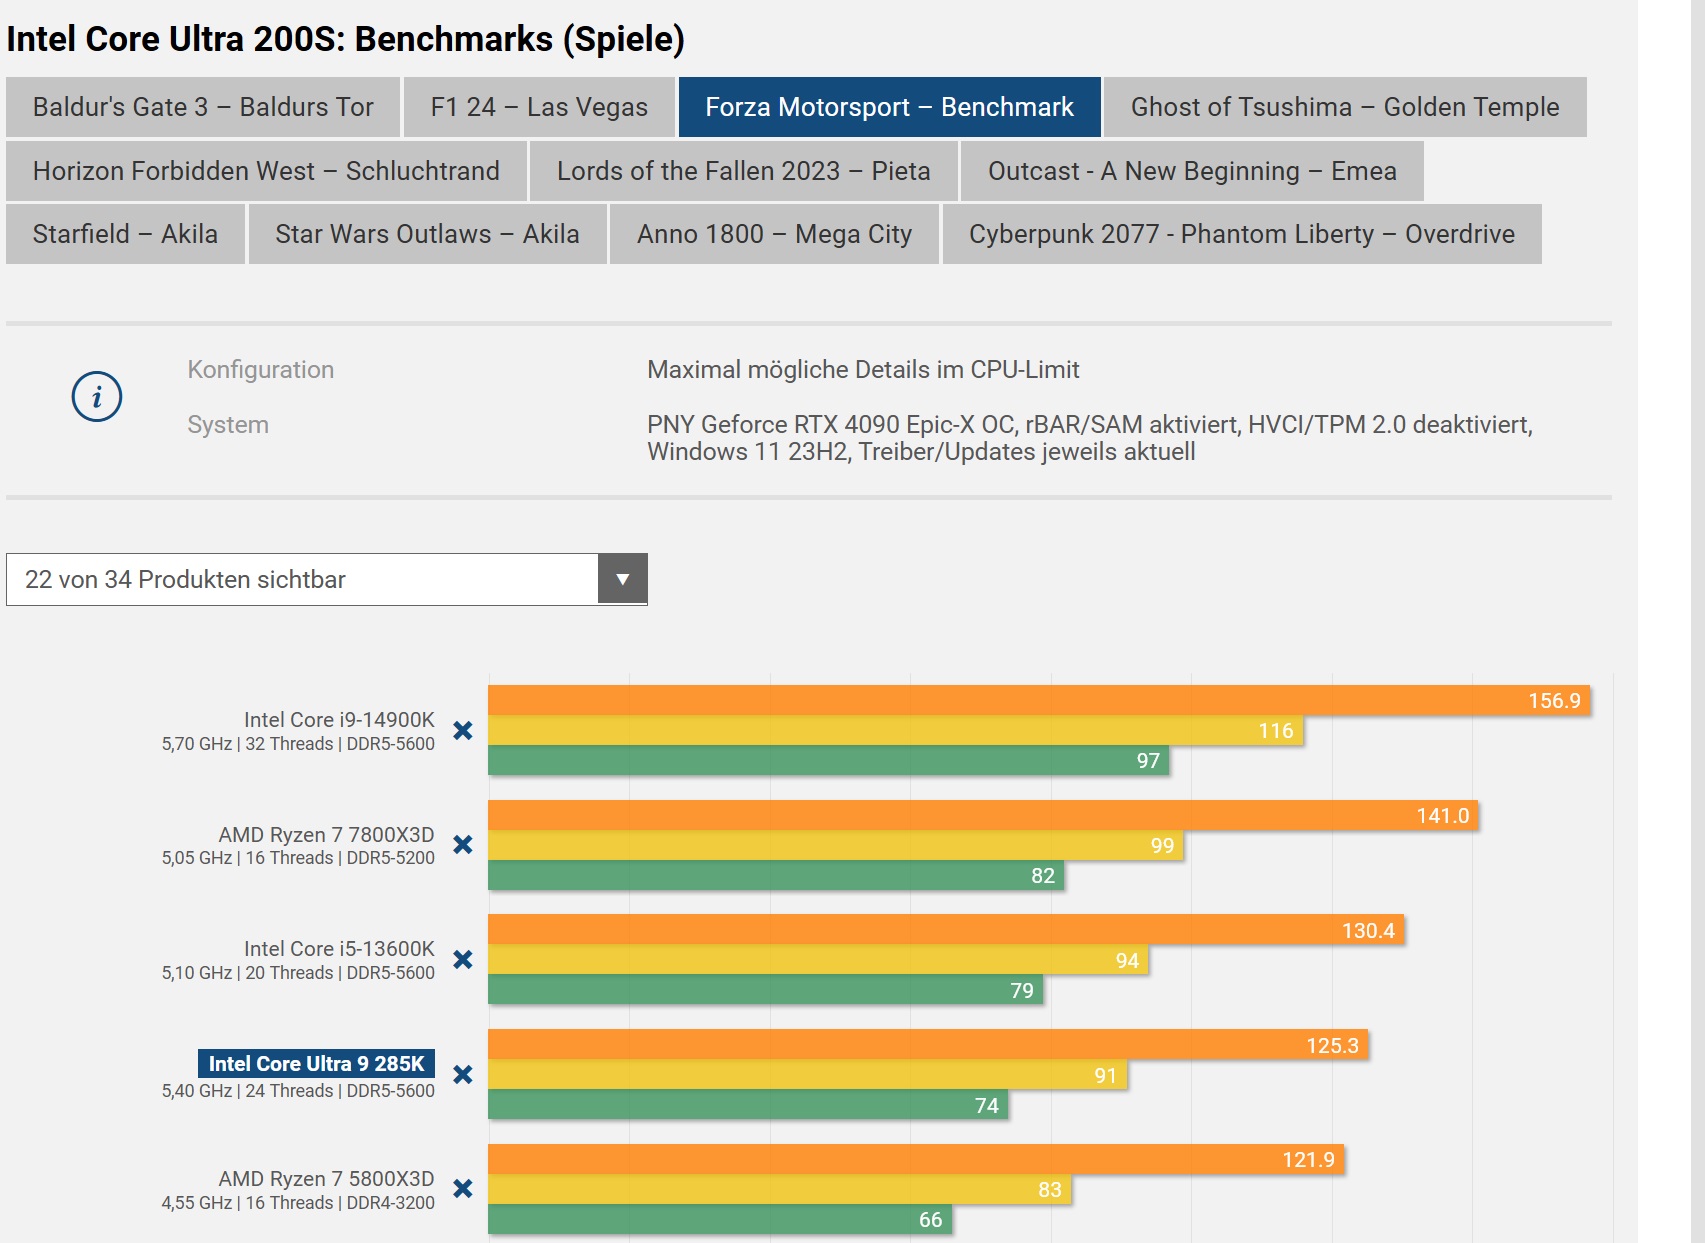Click the '22 von 34 Produkten sichtbar' field
This screenshot has height=1243, width=1705.
tap(326, 579)
